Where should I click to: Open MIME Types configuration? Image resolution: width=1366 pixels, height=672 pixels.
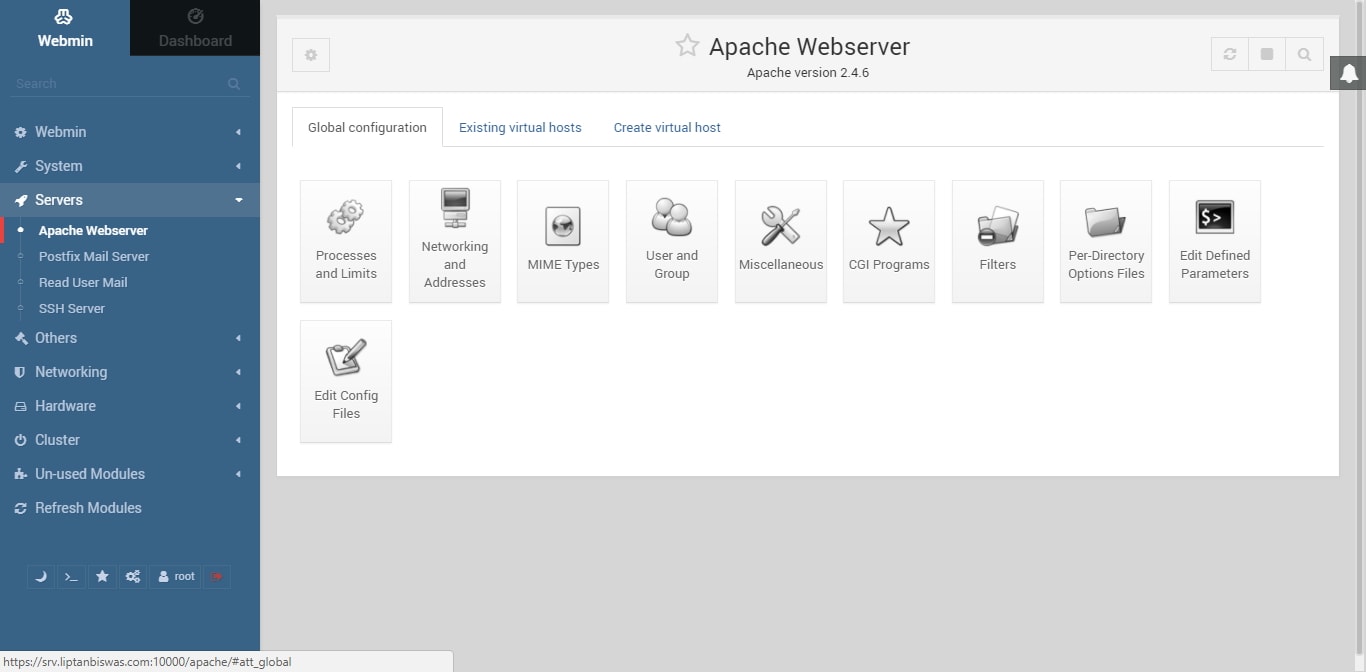click(563, 241)
